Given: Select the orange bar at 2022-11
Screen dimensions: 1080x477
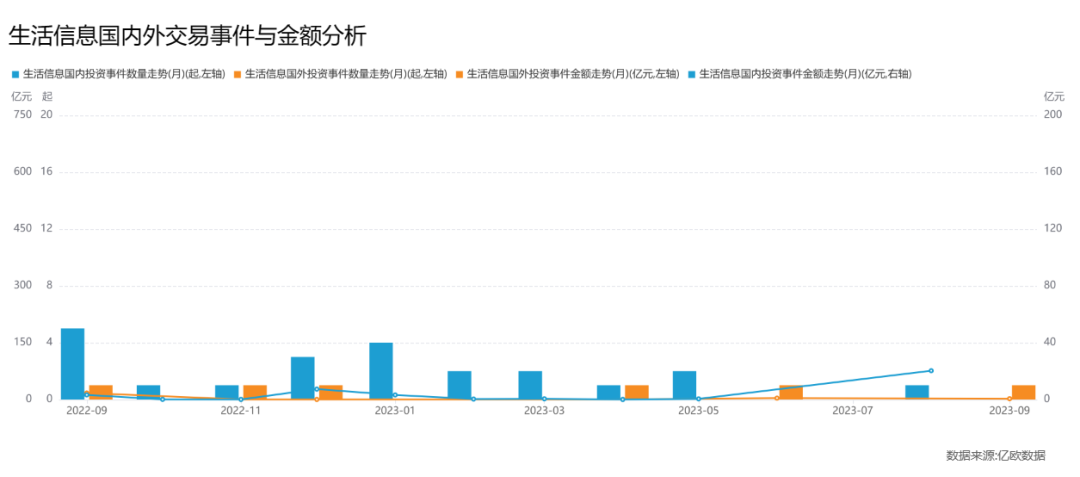Looking at the screenshot, I should [255, 392].
